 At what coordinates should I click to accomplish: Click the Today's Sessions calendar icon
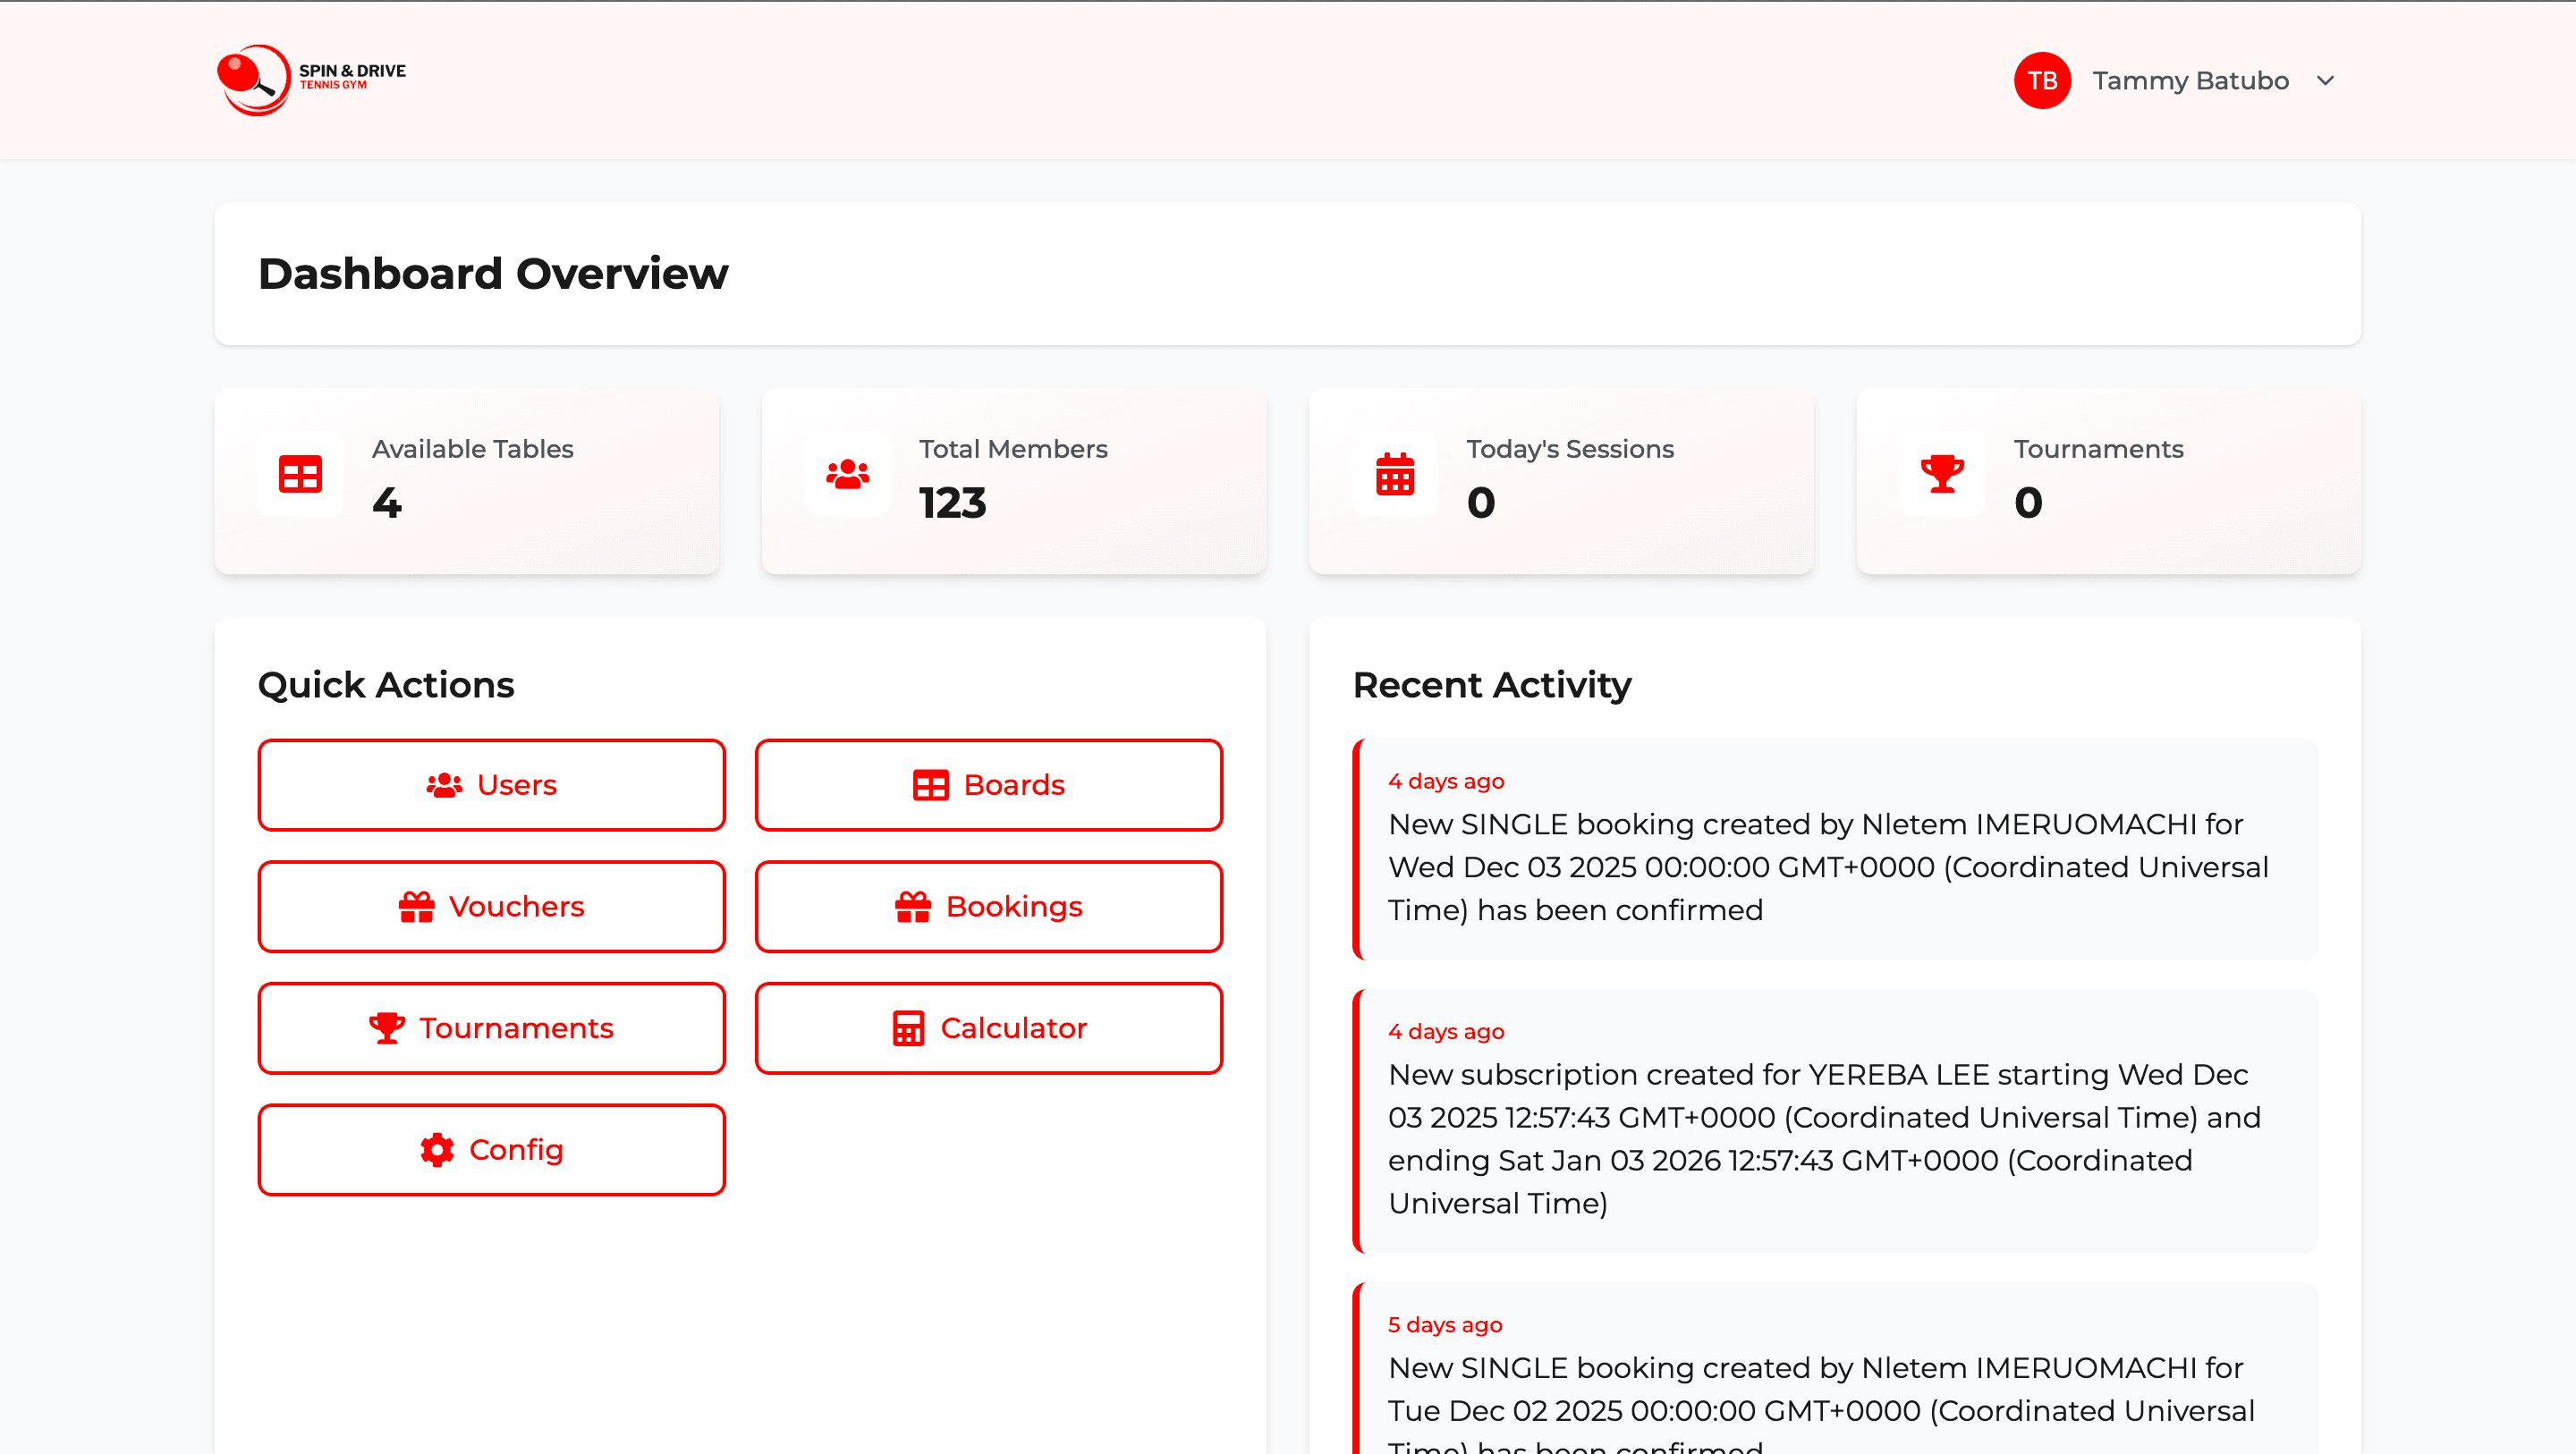point(1394,474)
